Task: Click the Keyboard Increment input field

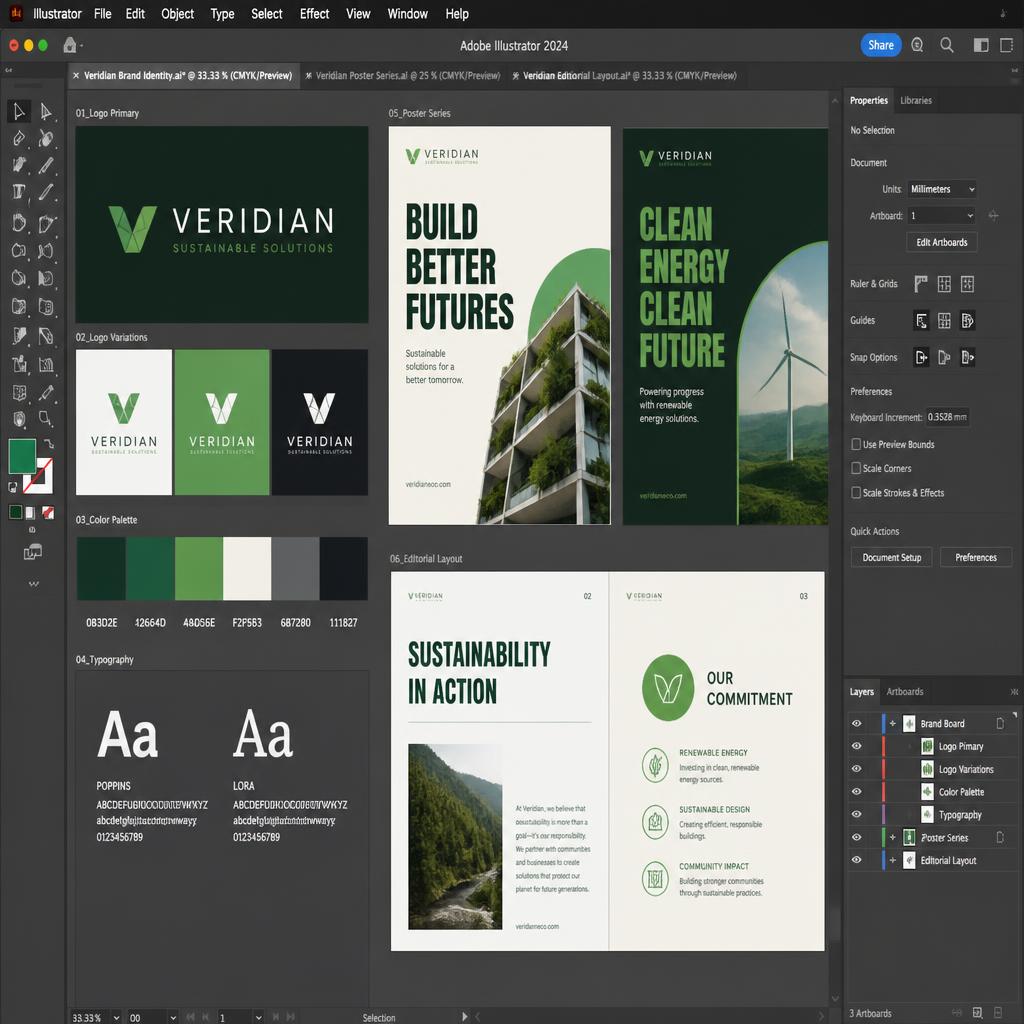Action: point(948,417)
